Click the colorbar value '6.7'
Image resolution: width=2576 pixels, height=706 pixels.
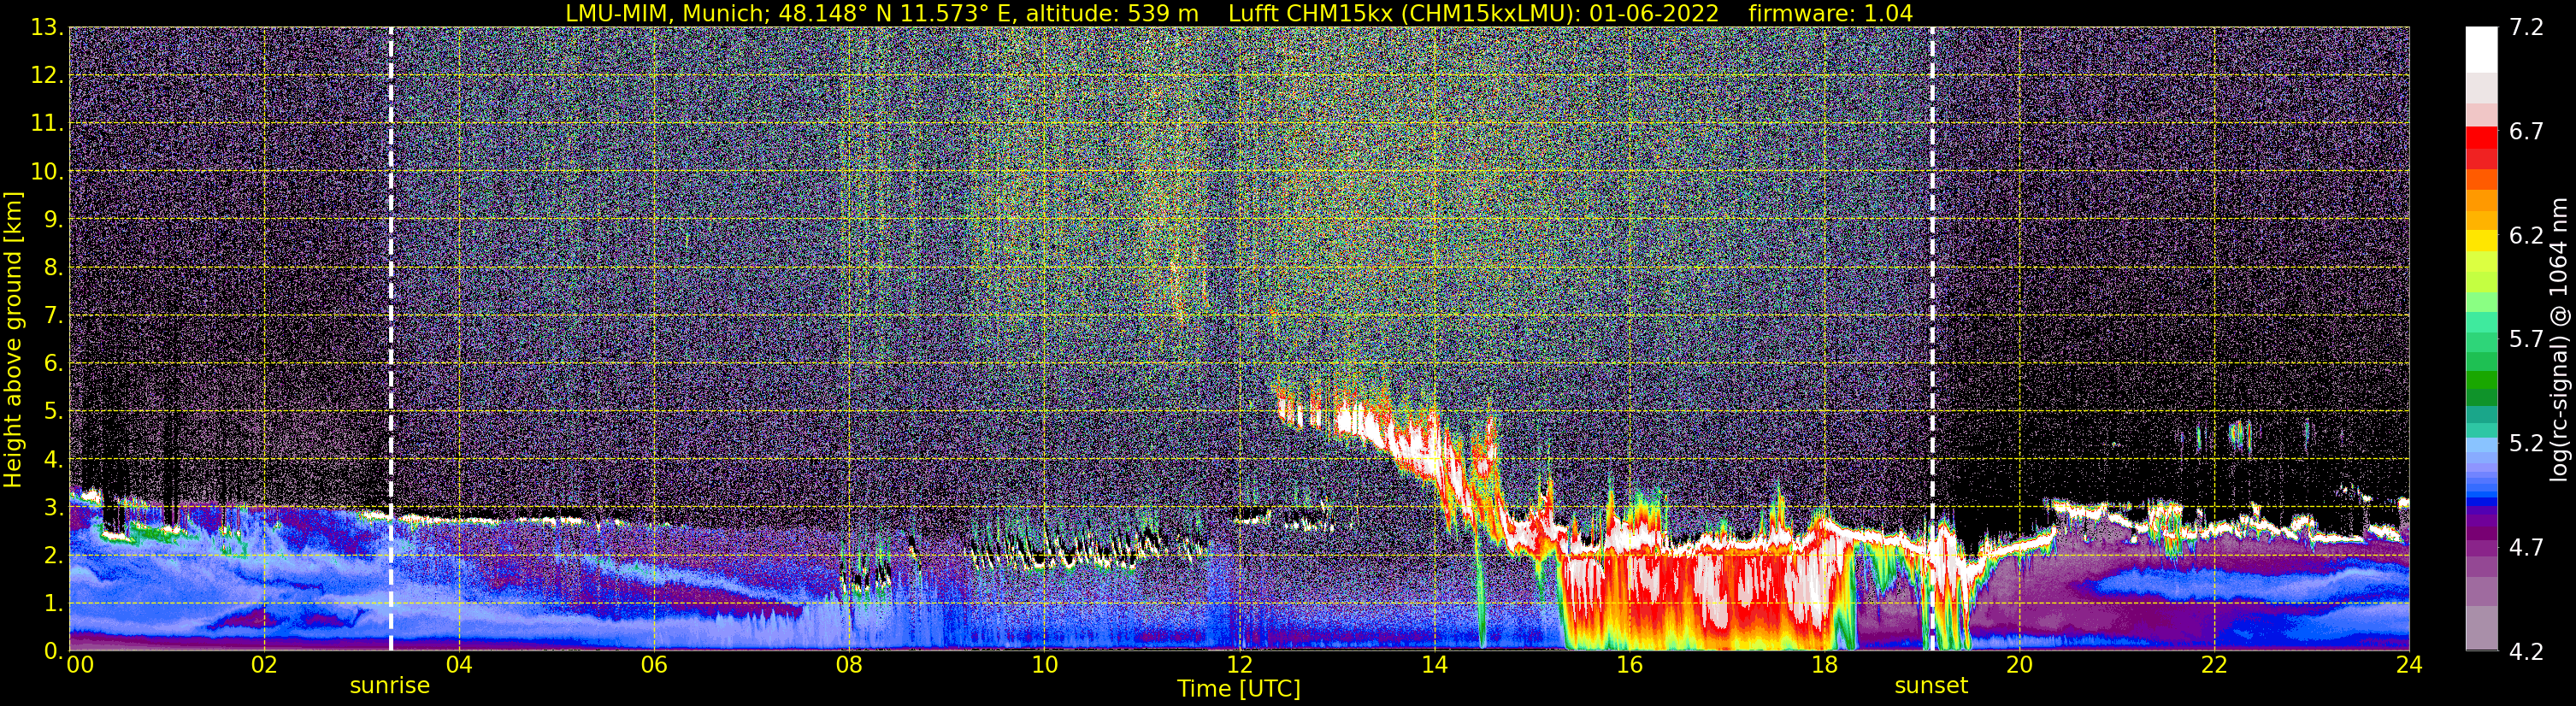click(x=2526, y=131)
